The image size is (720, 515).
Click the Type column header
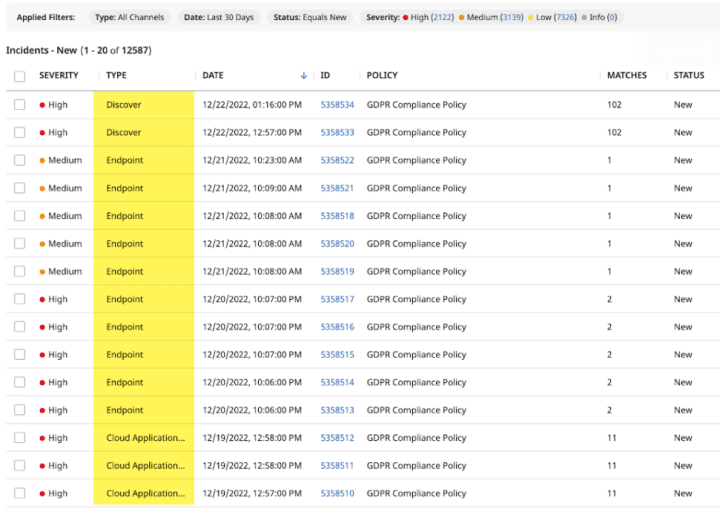(116, 76)
